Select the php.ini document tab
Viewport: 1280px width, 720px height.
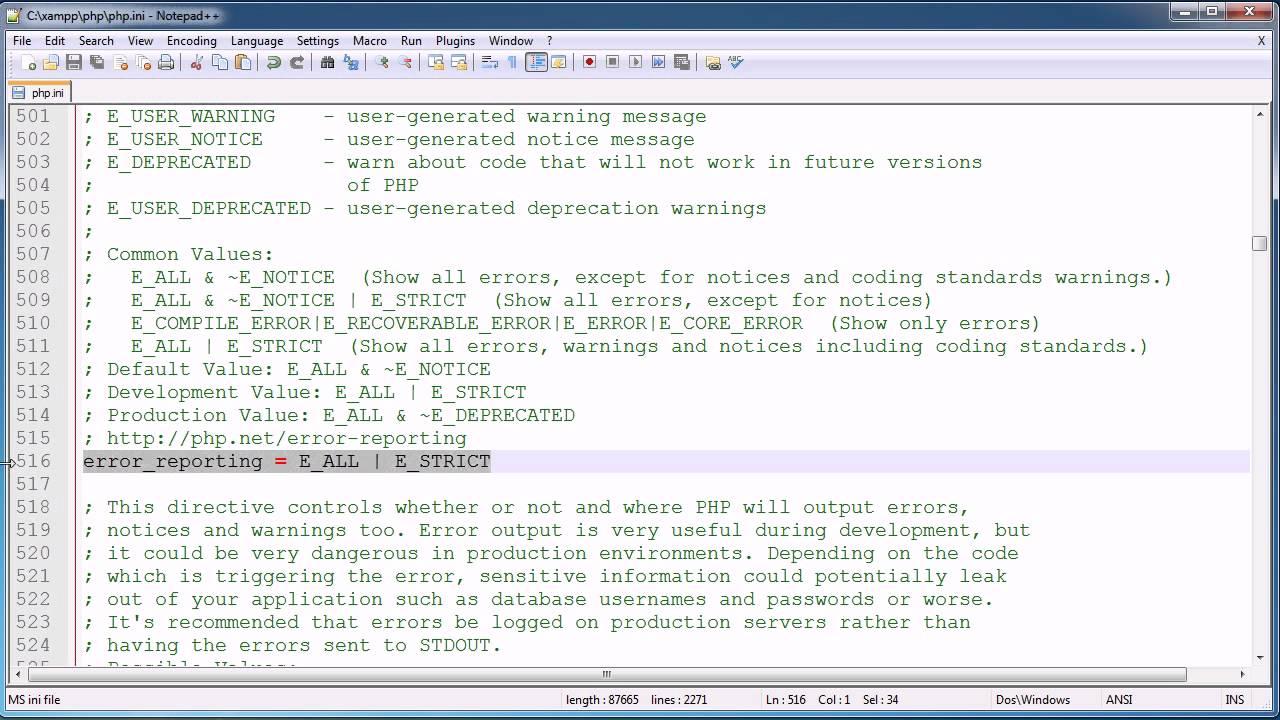coord(40,93)
